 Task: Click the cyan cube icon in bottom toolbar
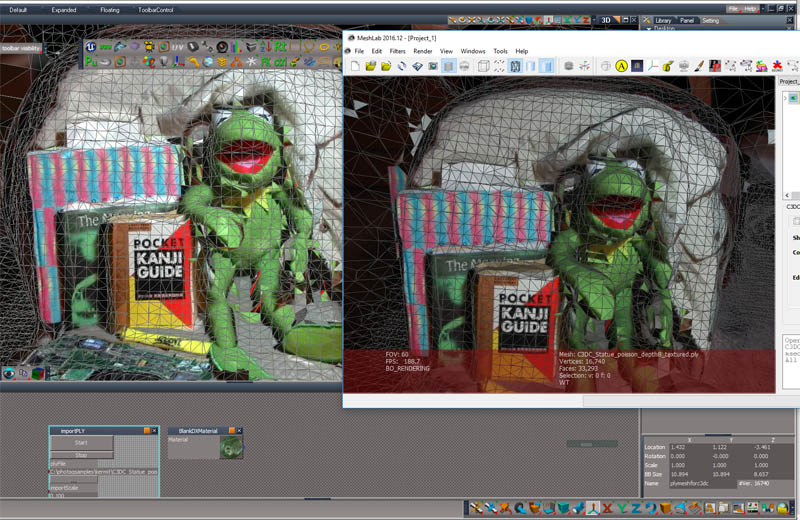point(563,508)
